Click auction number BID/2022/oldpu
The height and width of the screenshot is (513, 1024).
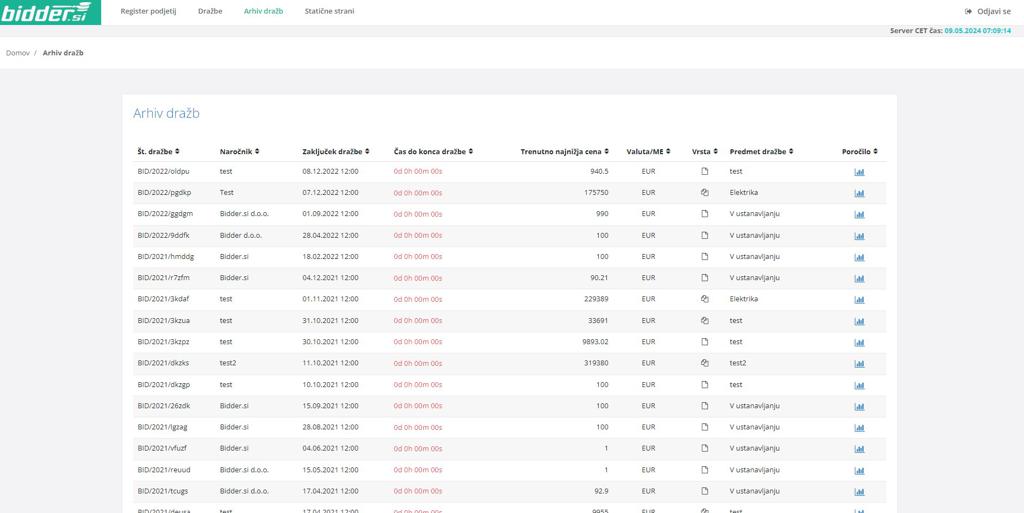tap(163, 171)
